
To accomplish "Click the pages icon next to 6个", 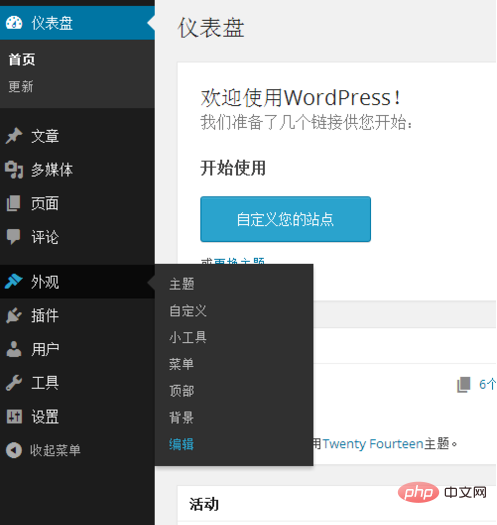I will 464,385.
